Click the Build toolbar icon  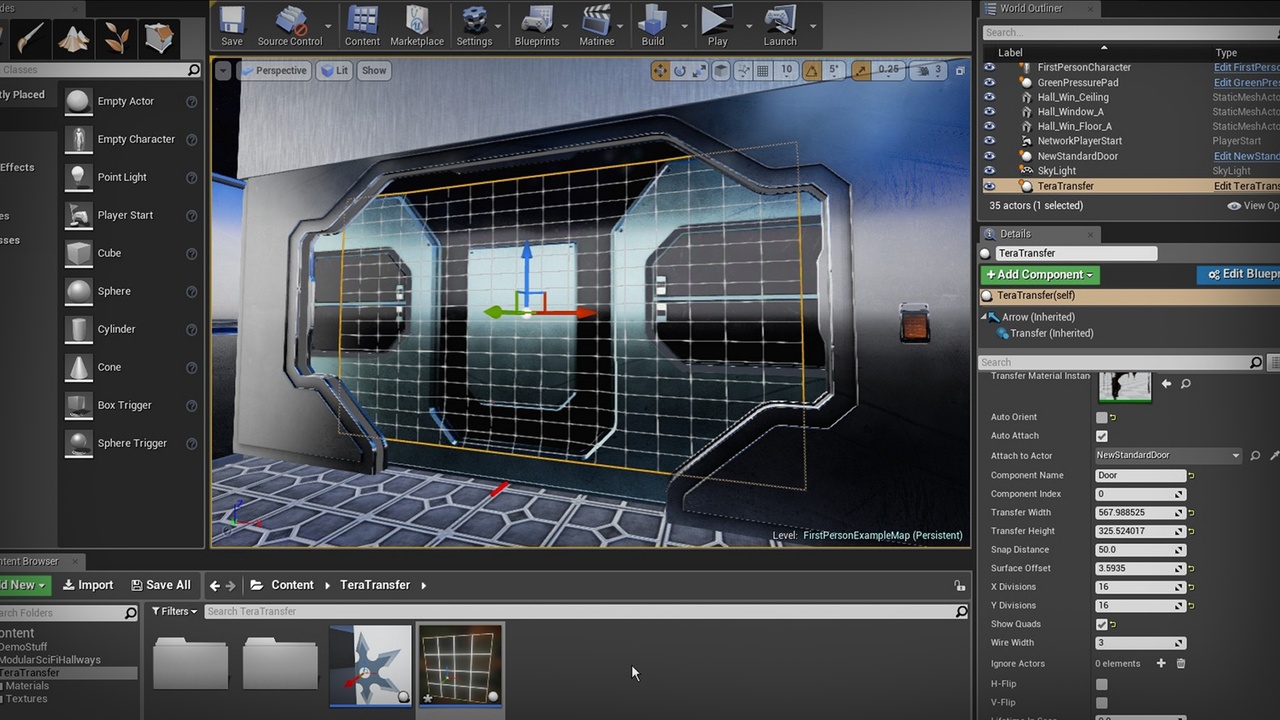[653, 26]
